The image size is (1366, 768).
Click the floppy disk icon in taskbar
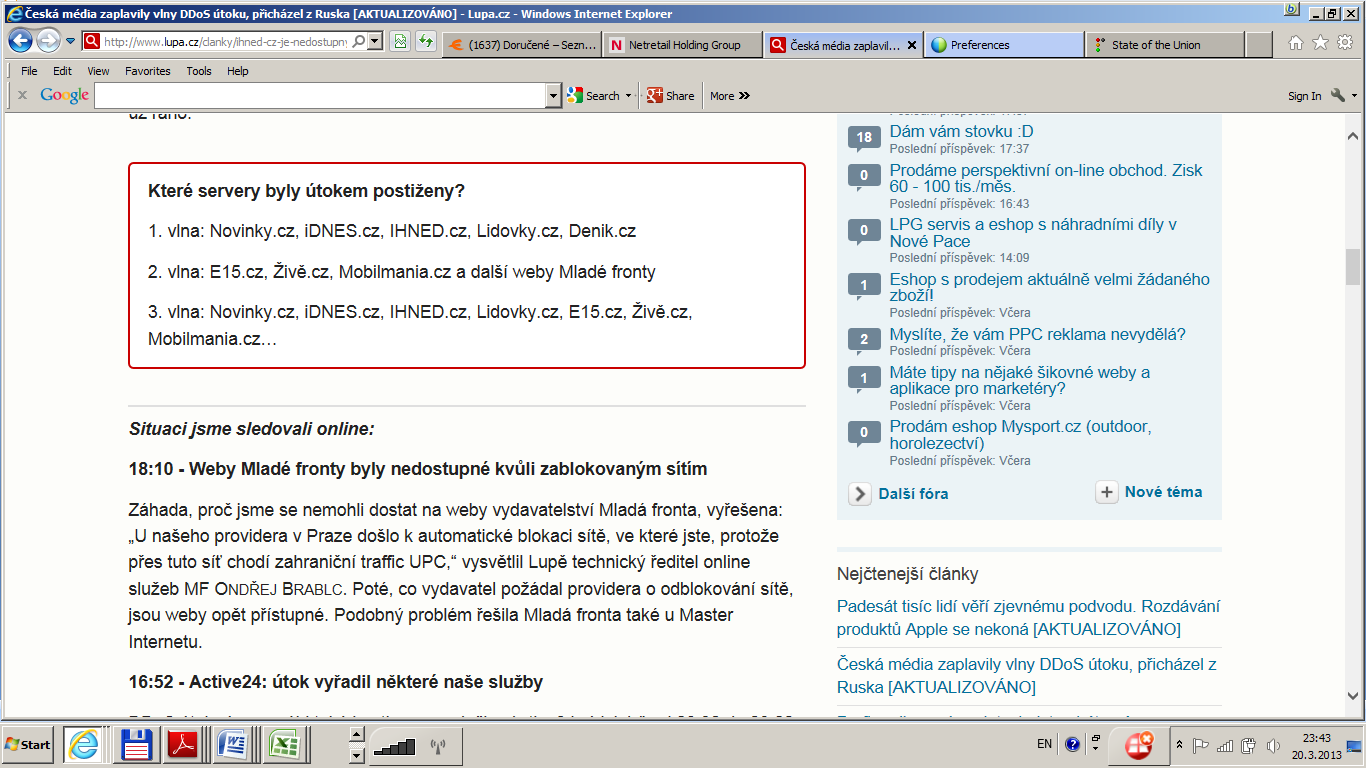[x=136, y=745]
